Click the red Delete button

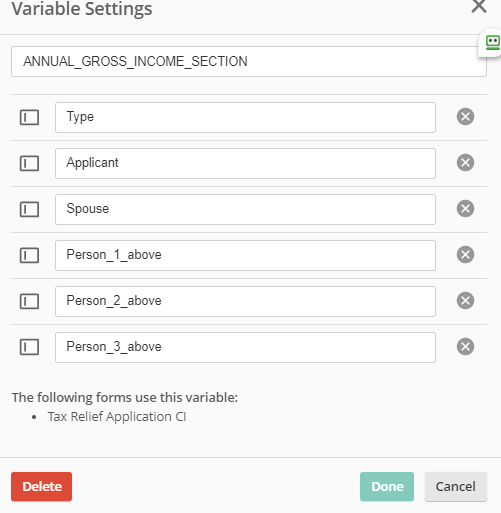click(41, 487)
